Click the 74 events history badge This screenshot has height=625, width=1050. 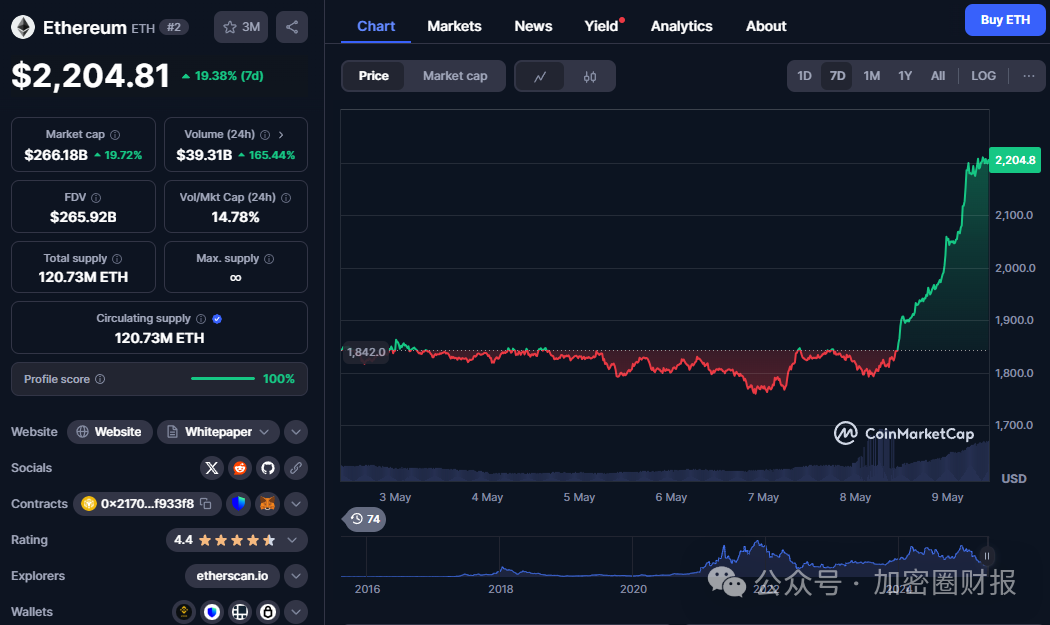[365, 519]
